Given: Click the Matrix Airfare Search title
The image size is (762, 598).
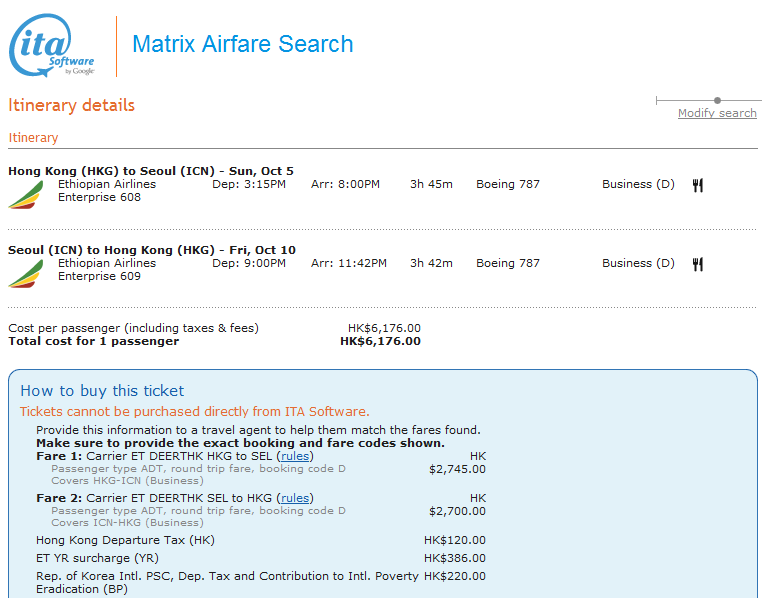Looking at the screenshot, I should point(242,44).
